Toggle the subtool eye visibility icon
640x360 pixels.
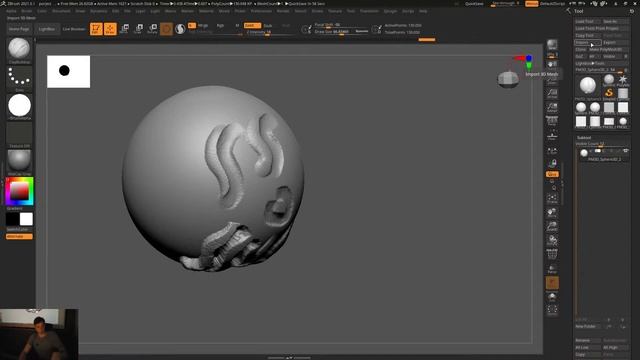point(626,151)
